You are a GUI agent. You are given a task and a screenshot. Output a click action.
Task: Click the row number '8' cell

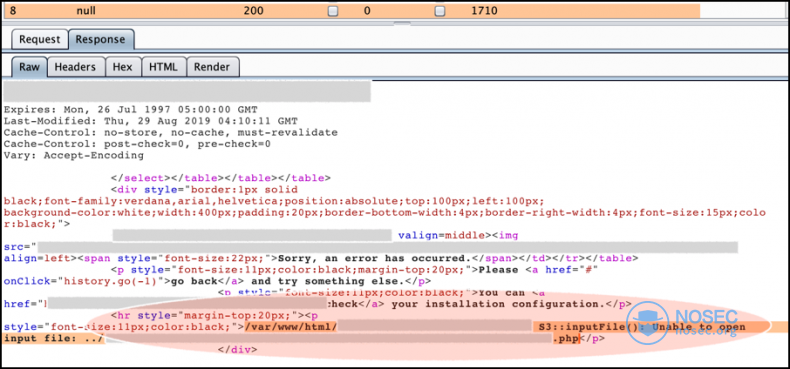click(13, 11)
